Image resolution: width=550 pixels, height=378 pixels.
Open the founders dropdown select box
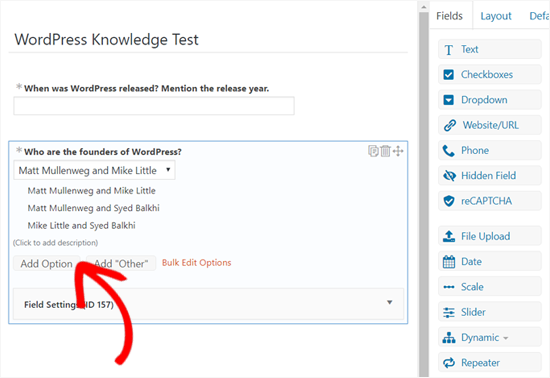pyautogui.click(x=94, y=170)
